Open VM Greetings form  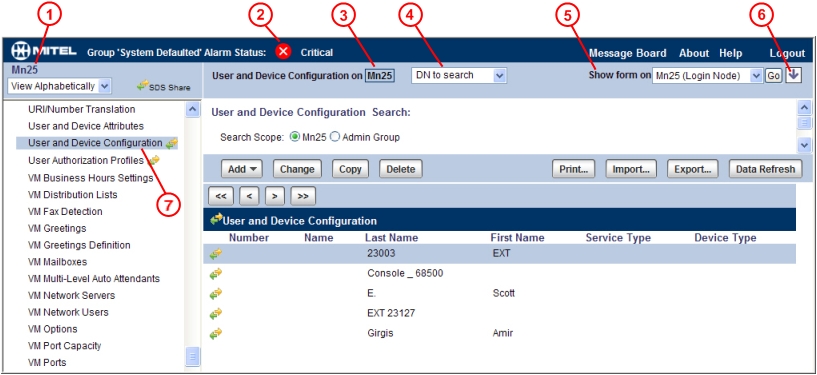(57, 228)
